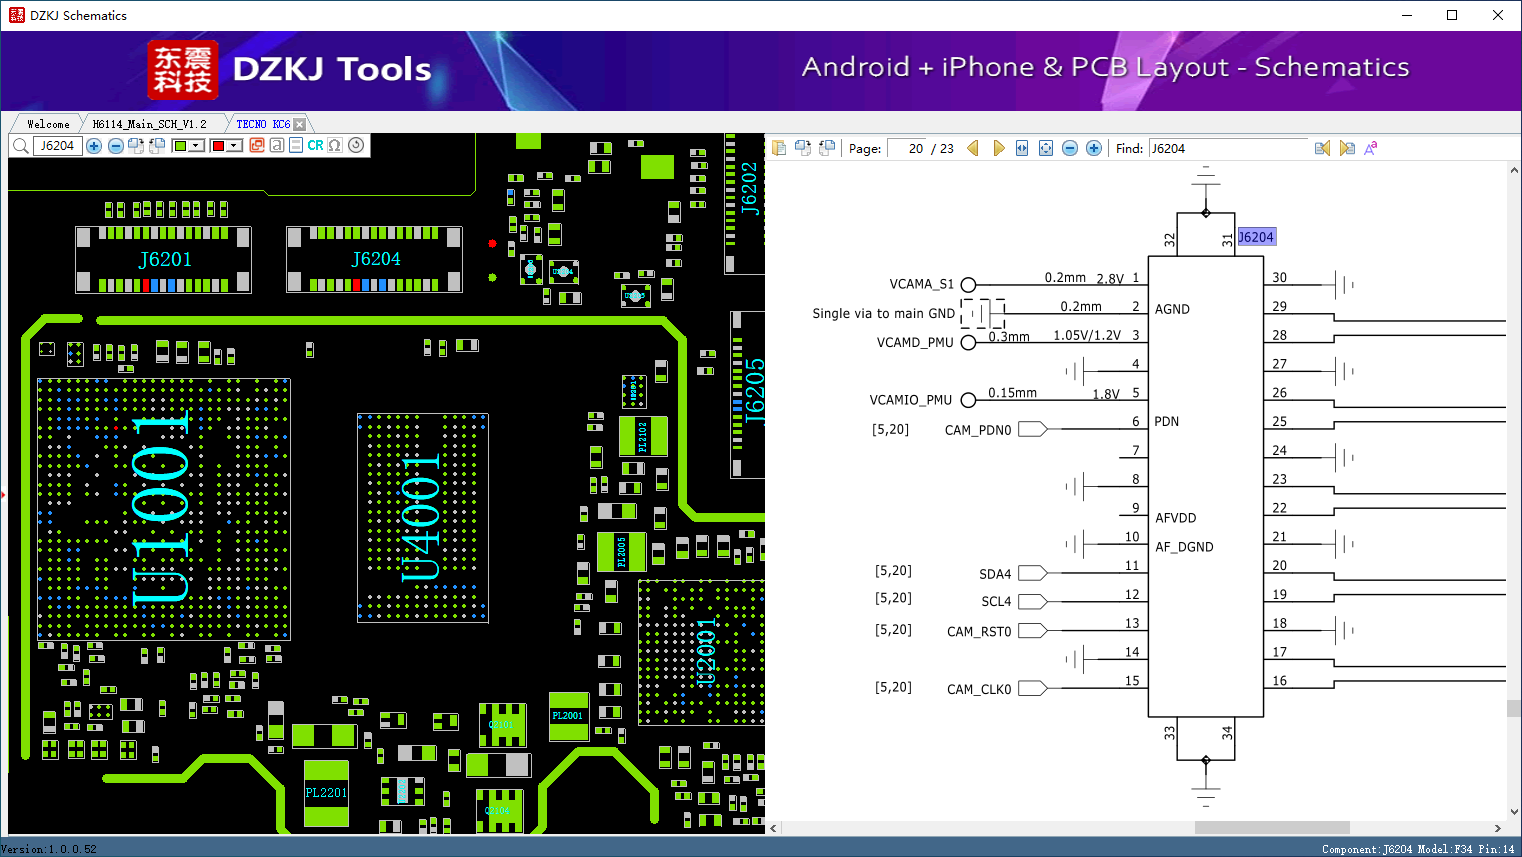Zoom out the PCB layout view
Viewport: 1522px width, 857px height.
[116, 146]
